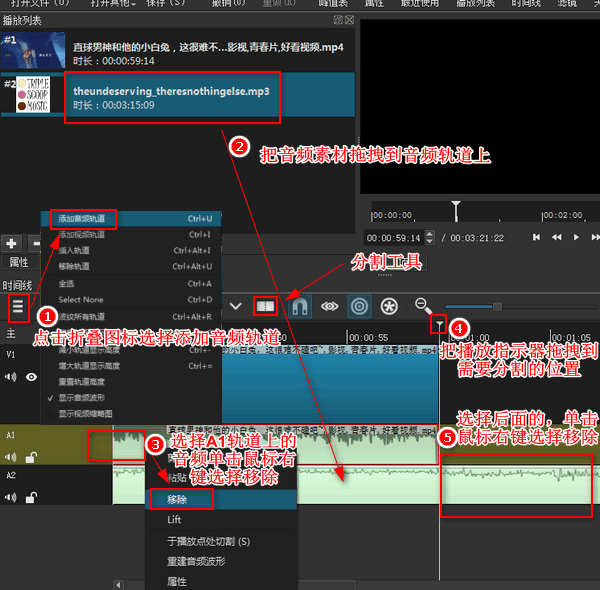Toggle the Snap magnet icon
Screen dimensions: 600x590
pyautogui.click(x=299, y=306)
